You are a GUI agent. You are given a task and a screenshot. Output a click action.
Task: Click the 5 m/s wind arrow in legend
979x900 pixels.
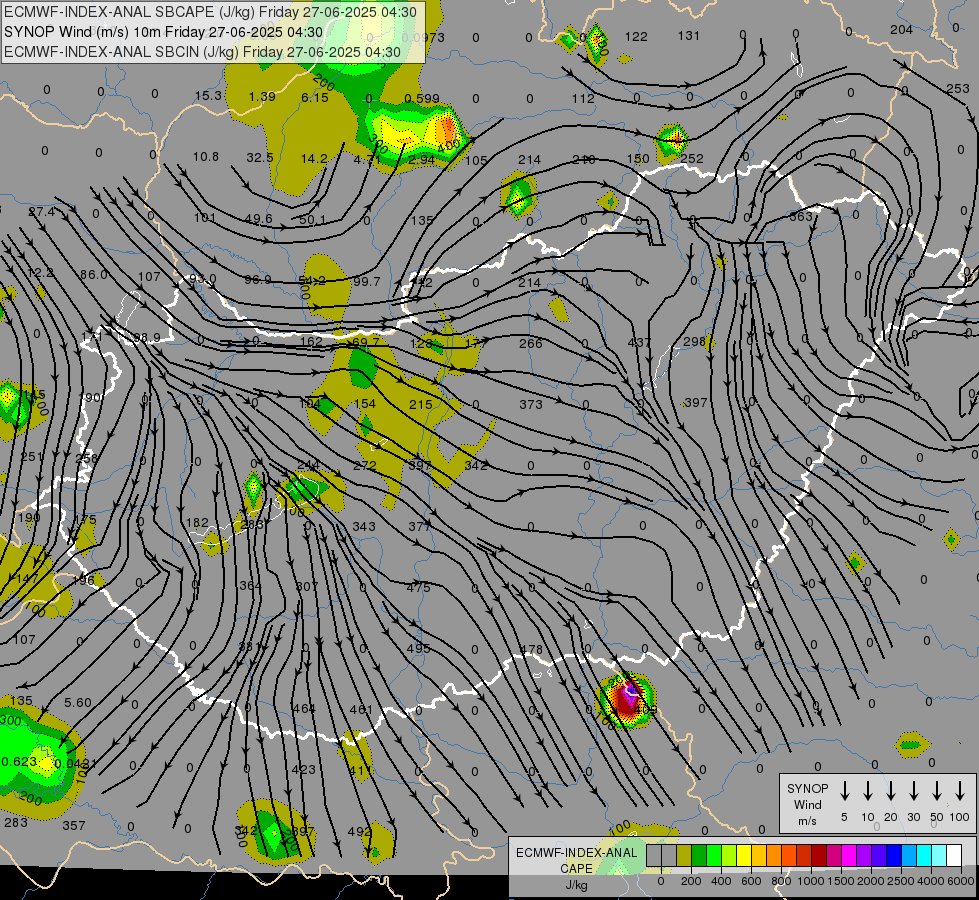tap(844, 791)
